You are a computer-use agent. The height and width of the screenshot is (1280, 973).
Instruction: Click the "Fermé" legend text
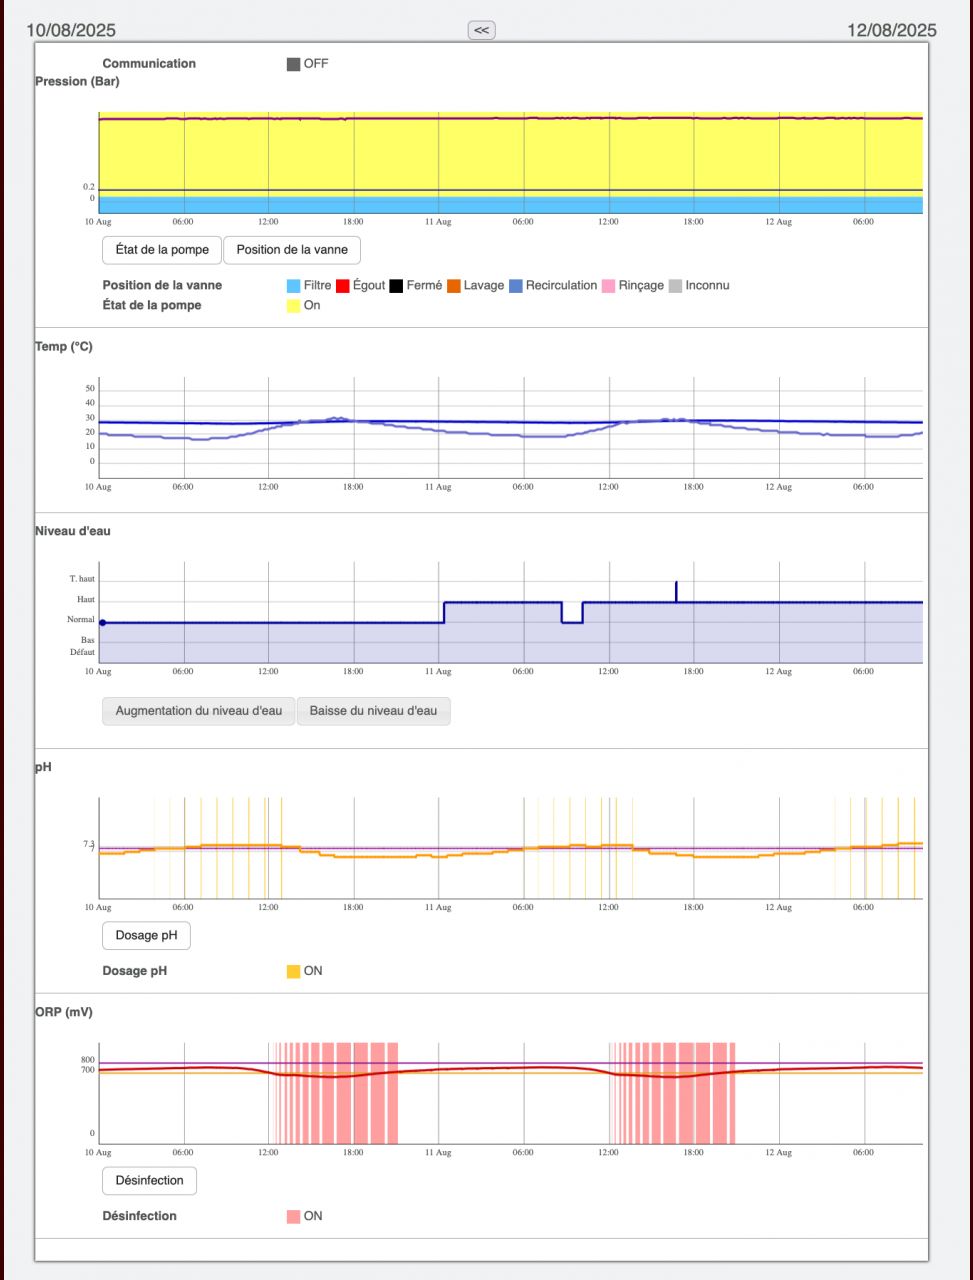tap(424, 286)
